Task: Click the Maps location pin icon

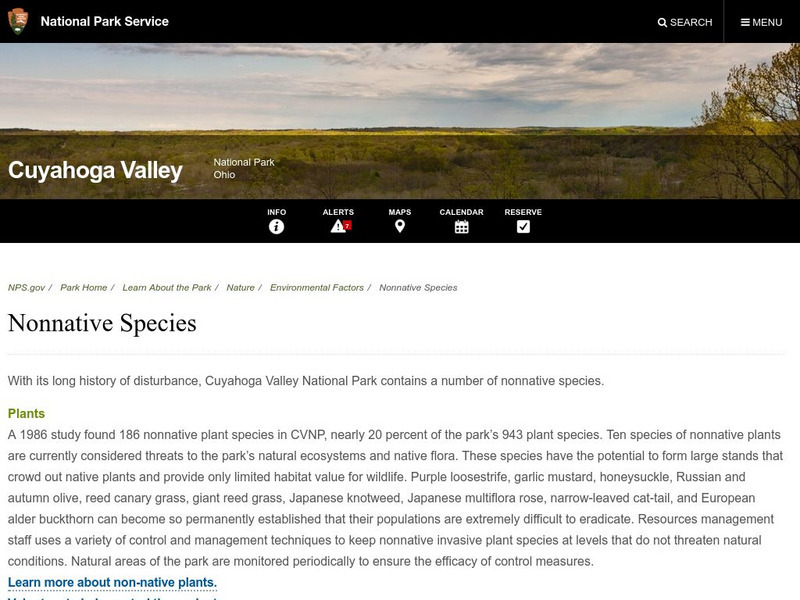Action: (400, 227)
